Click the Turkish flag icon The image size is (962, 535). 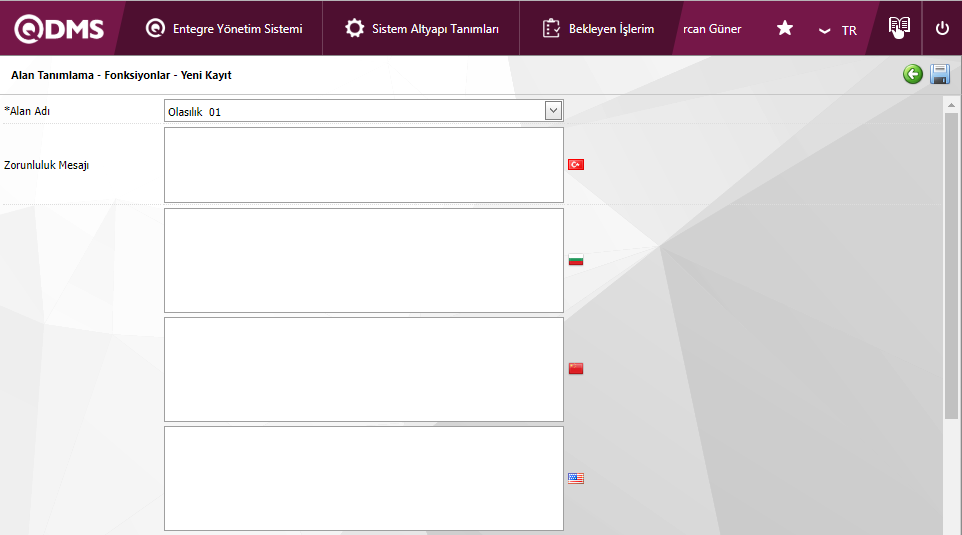pos(576,164)
